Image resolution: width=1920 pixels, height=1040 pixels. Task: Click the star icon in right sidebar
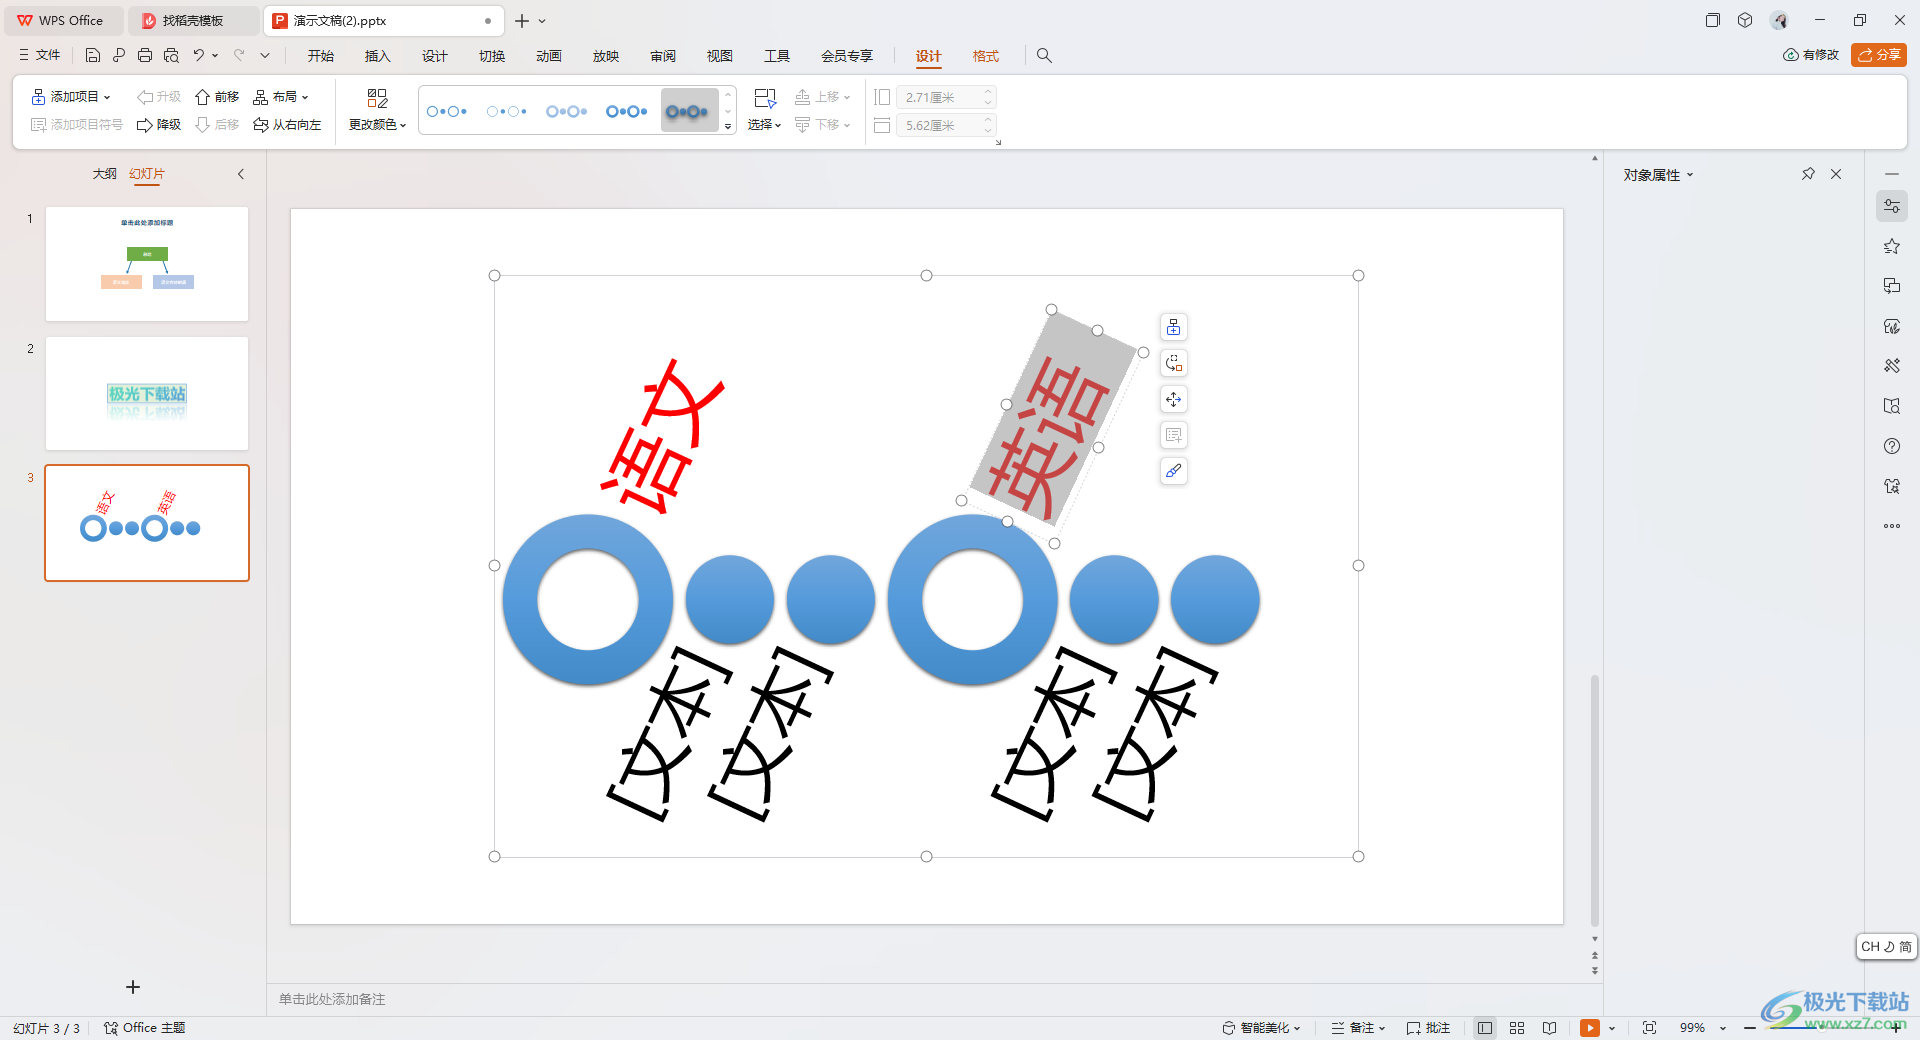(x=1892, y=246)
